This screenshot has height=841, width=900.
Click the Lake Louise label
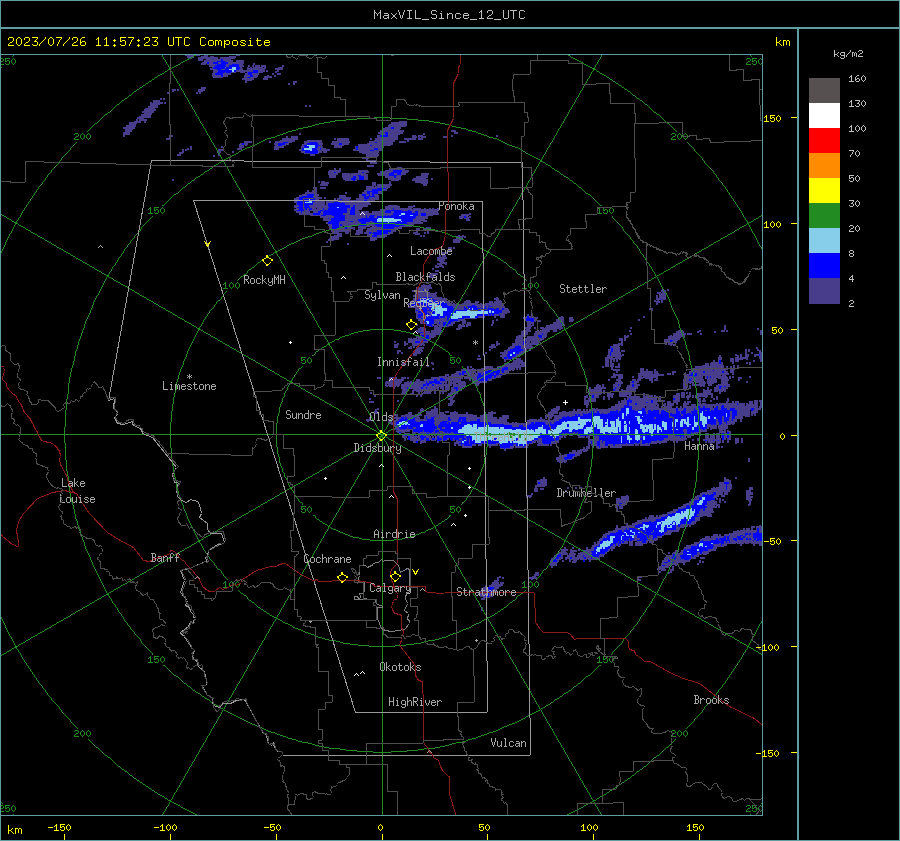pos(77,491)
